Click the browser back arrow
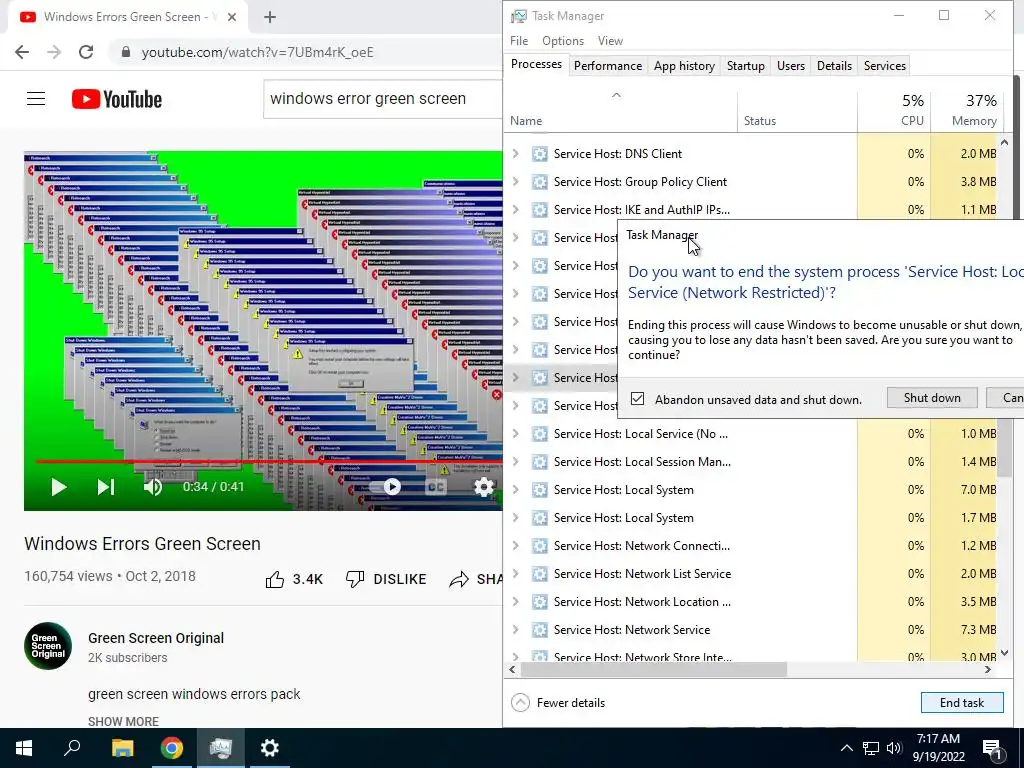 click(x=22, y=52)
